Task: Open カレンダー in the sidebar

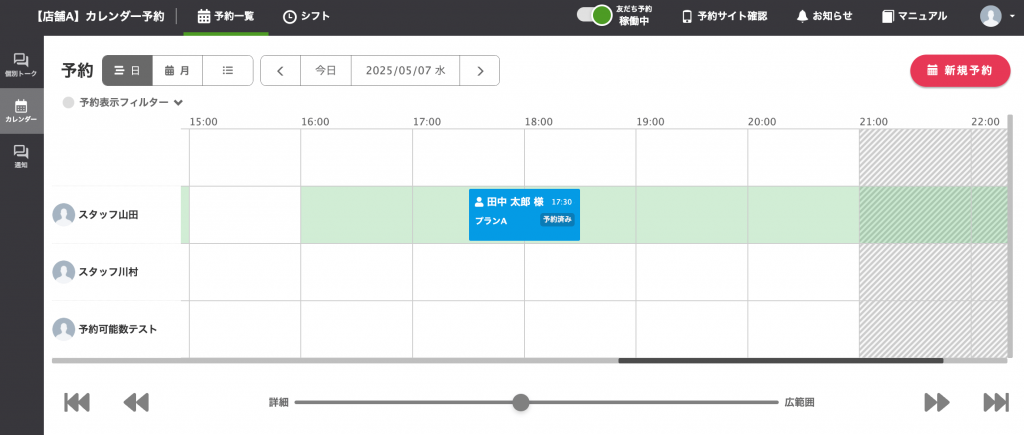Action: [21, 110]
